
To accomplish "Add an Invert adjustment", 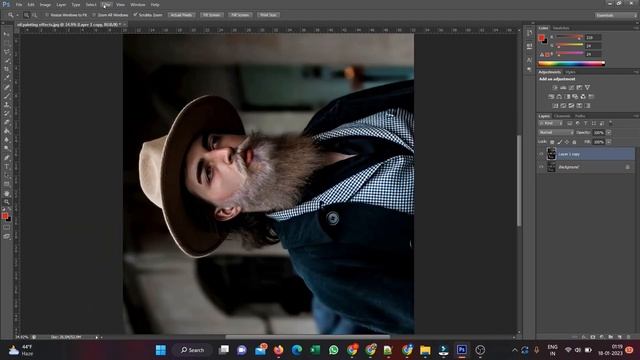I will click(555, 106).
